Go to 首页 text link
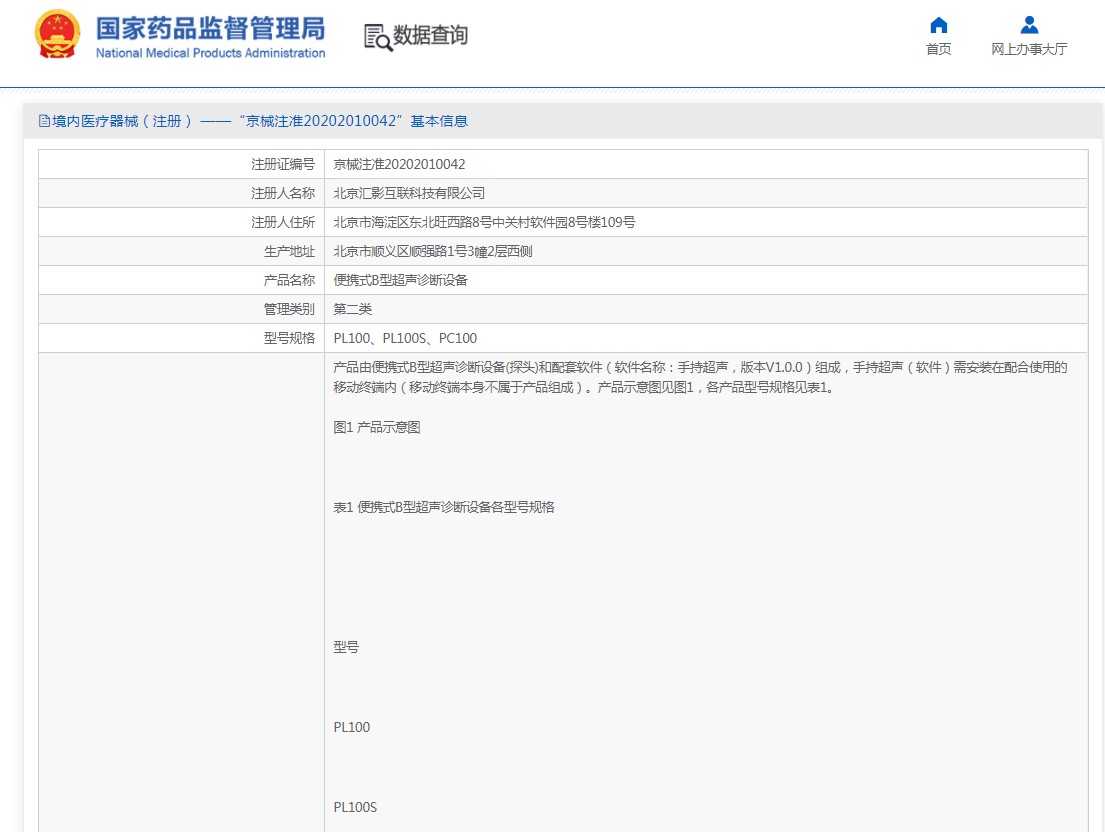 (939, 49)
